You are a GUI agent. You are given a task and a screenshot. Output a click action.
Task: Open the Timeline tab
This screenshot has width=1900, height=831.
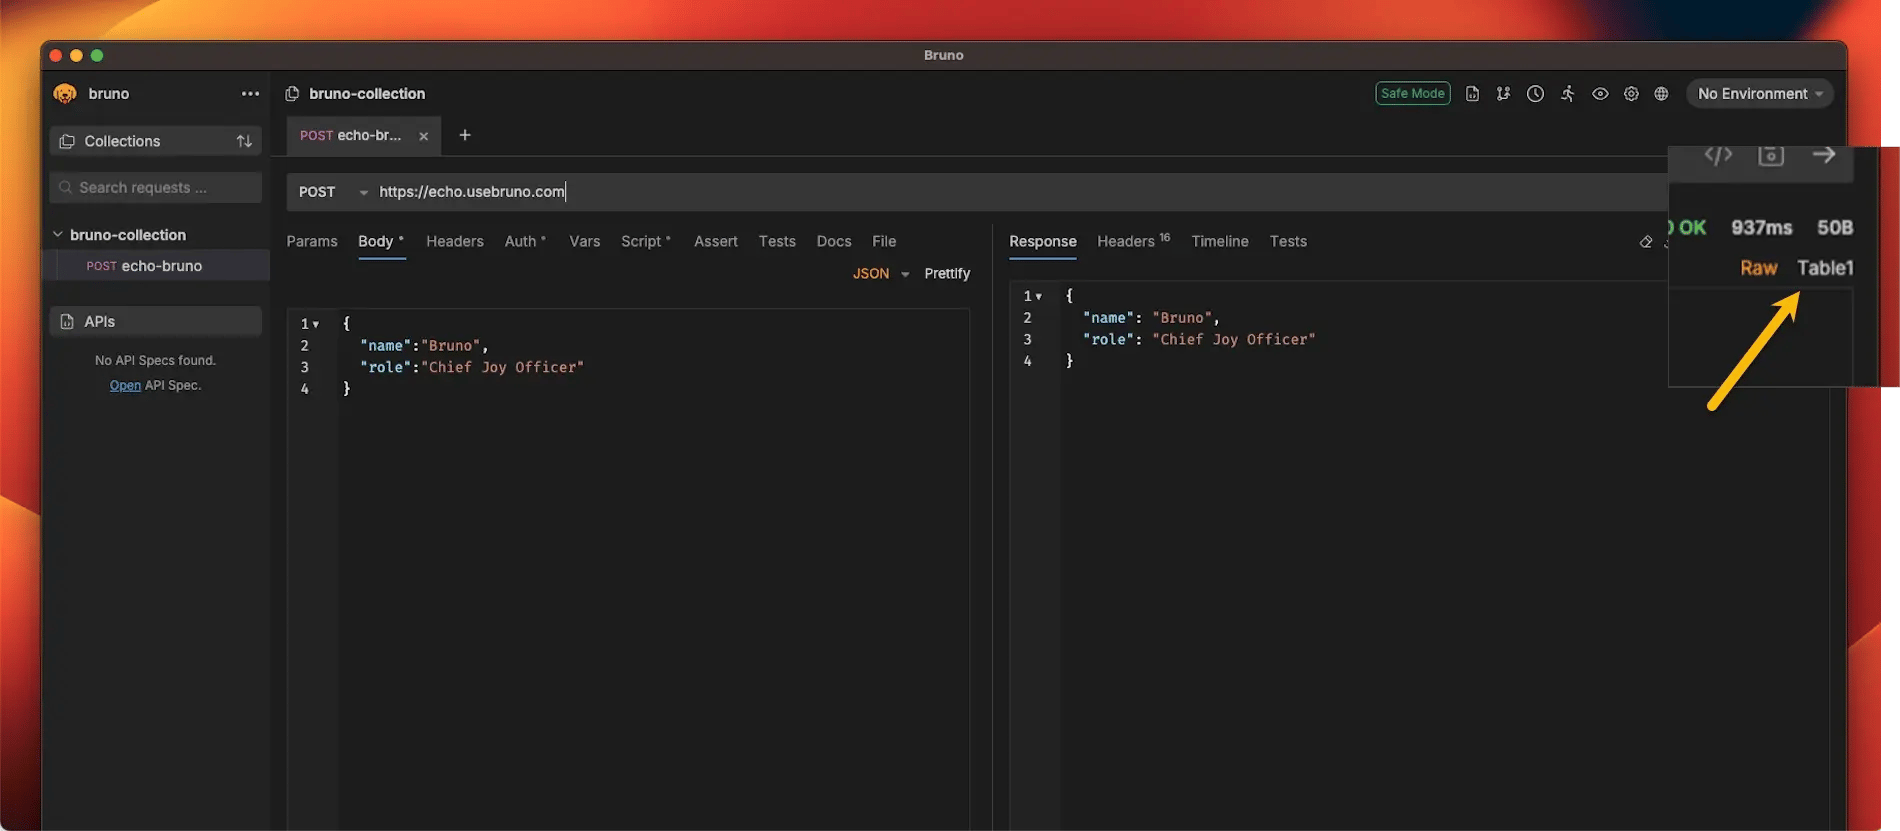[x=1220, y=241]
